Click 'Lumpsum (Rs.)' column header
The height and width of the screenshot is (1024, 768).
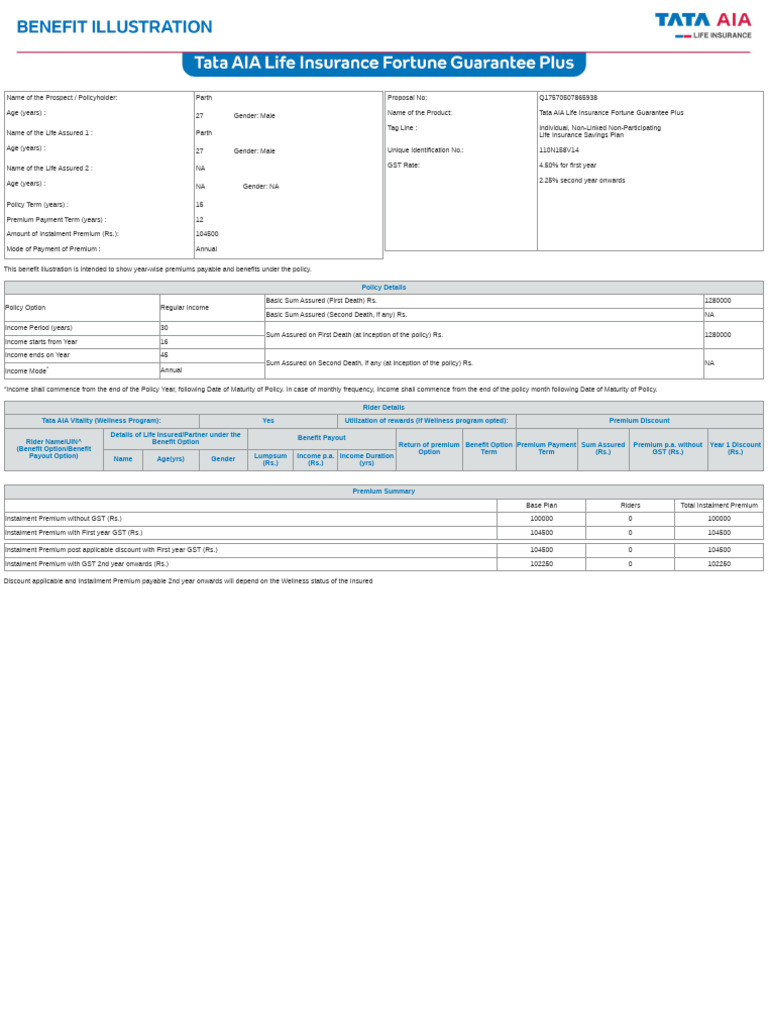[270, 459]
